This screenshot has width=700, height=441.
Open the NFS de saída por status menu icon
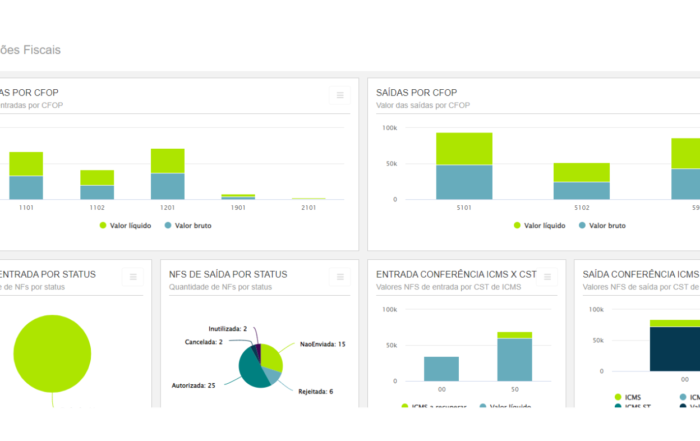(x=340, y=277)
